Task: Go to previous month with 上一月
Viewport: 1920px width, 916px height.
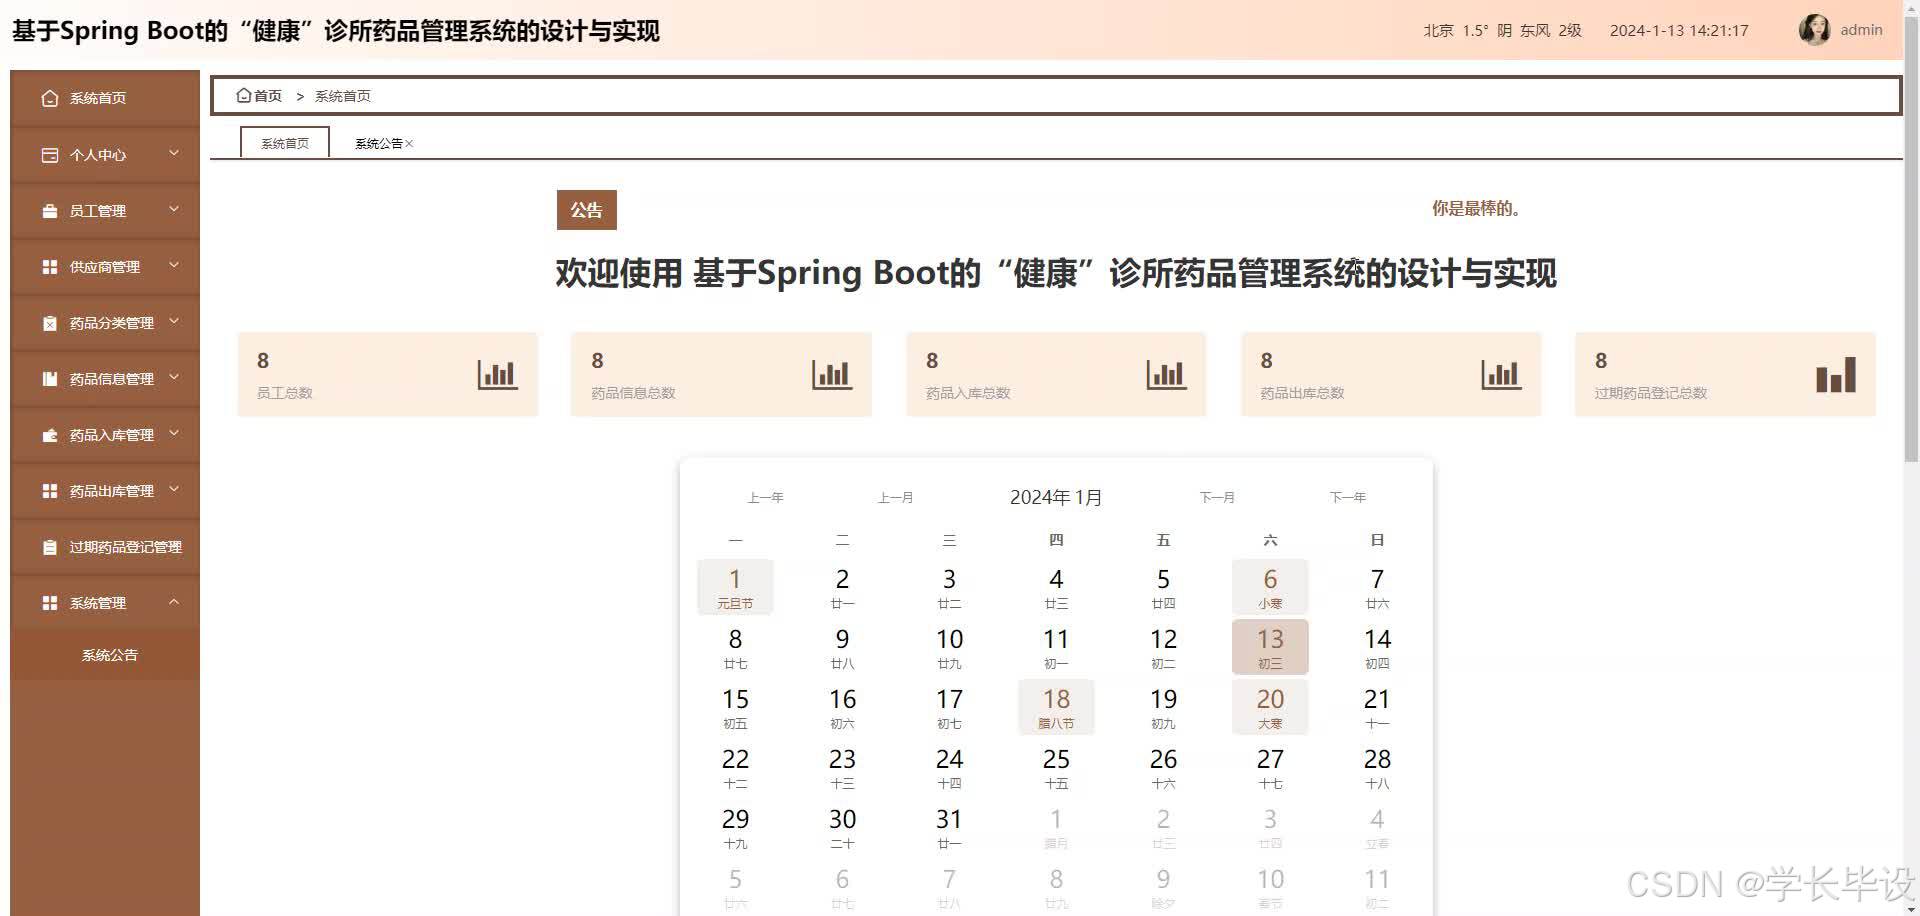Action: [x=896, y=497]
